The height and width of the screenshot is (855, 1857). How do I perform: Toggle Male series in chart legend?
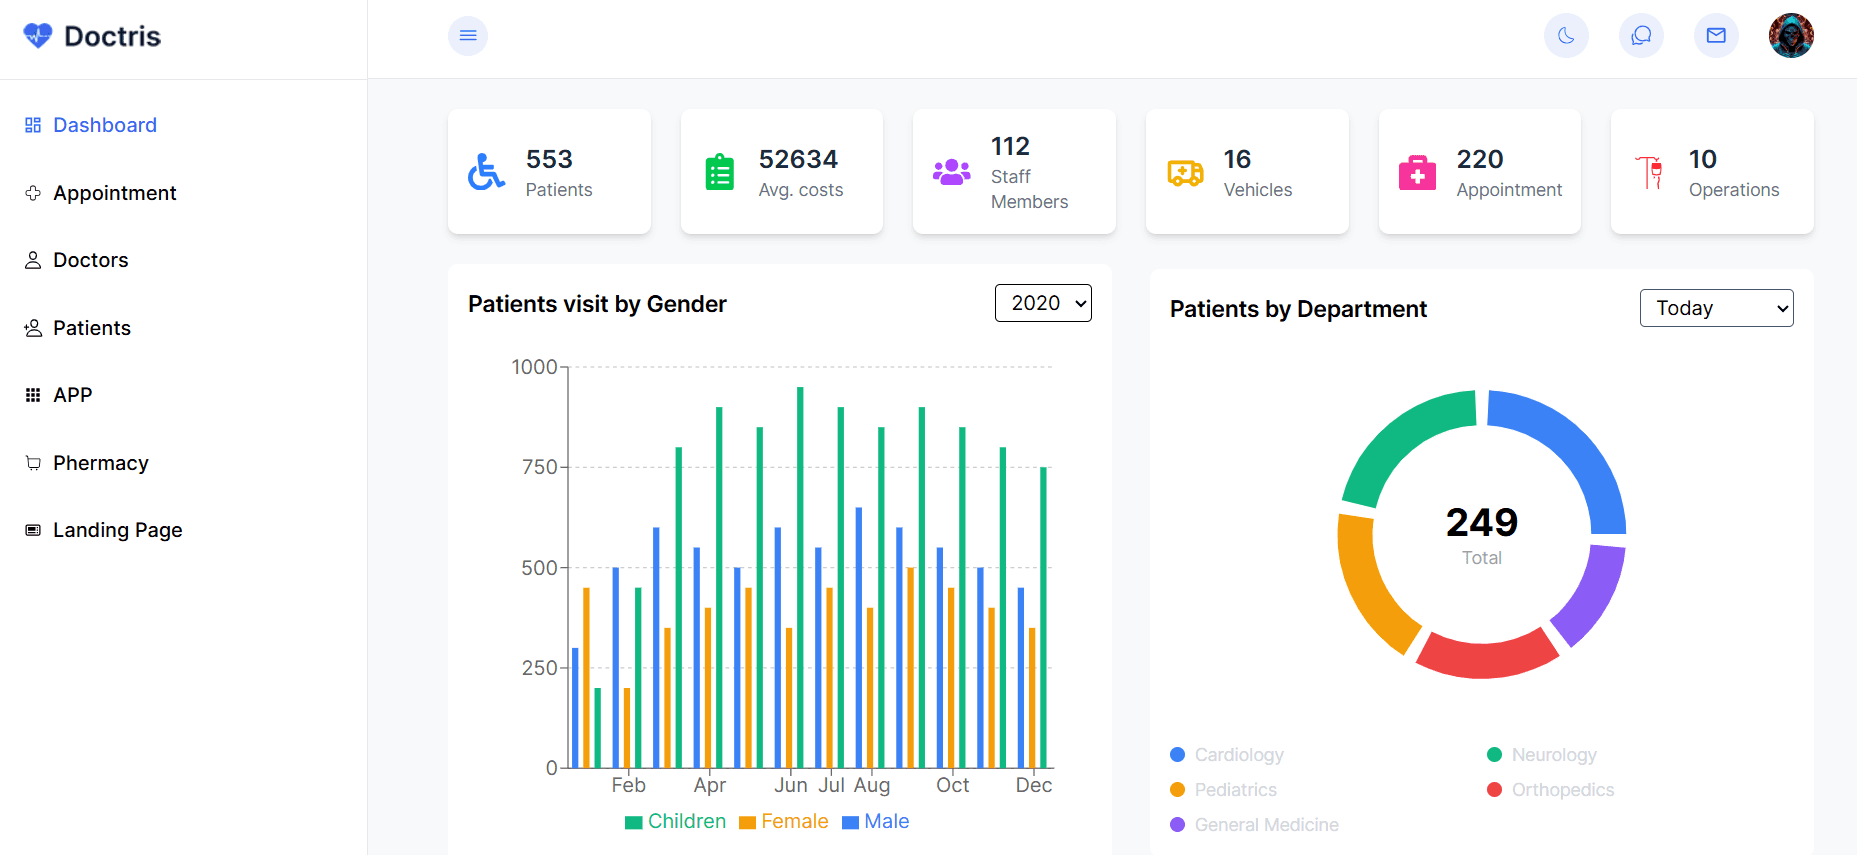coord(875,821)
